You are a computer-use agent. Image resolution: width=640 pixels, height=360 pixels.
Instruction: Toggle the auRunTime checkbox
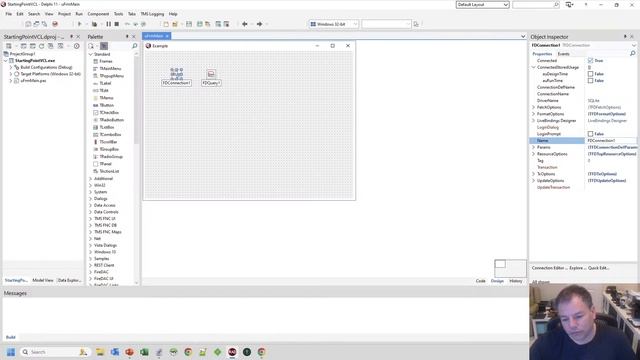(x=590, y=80)
